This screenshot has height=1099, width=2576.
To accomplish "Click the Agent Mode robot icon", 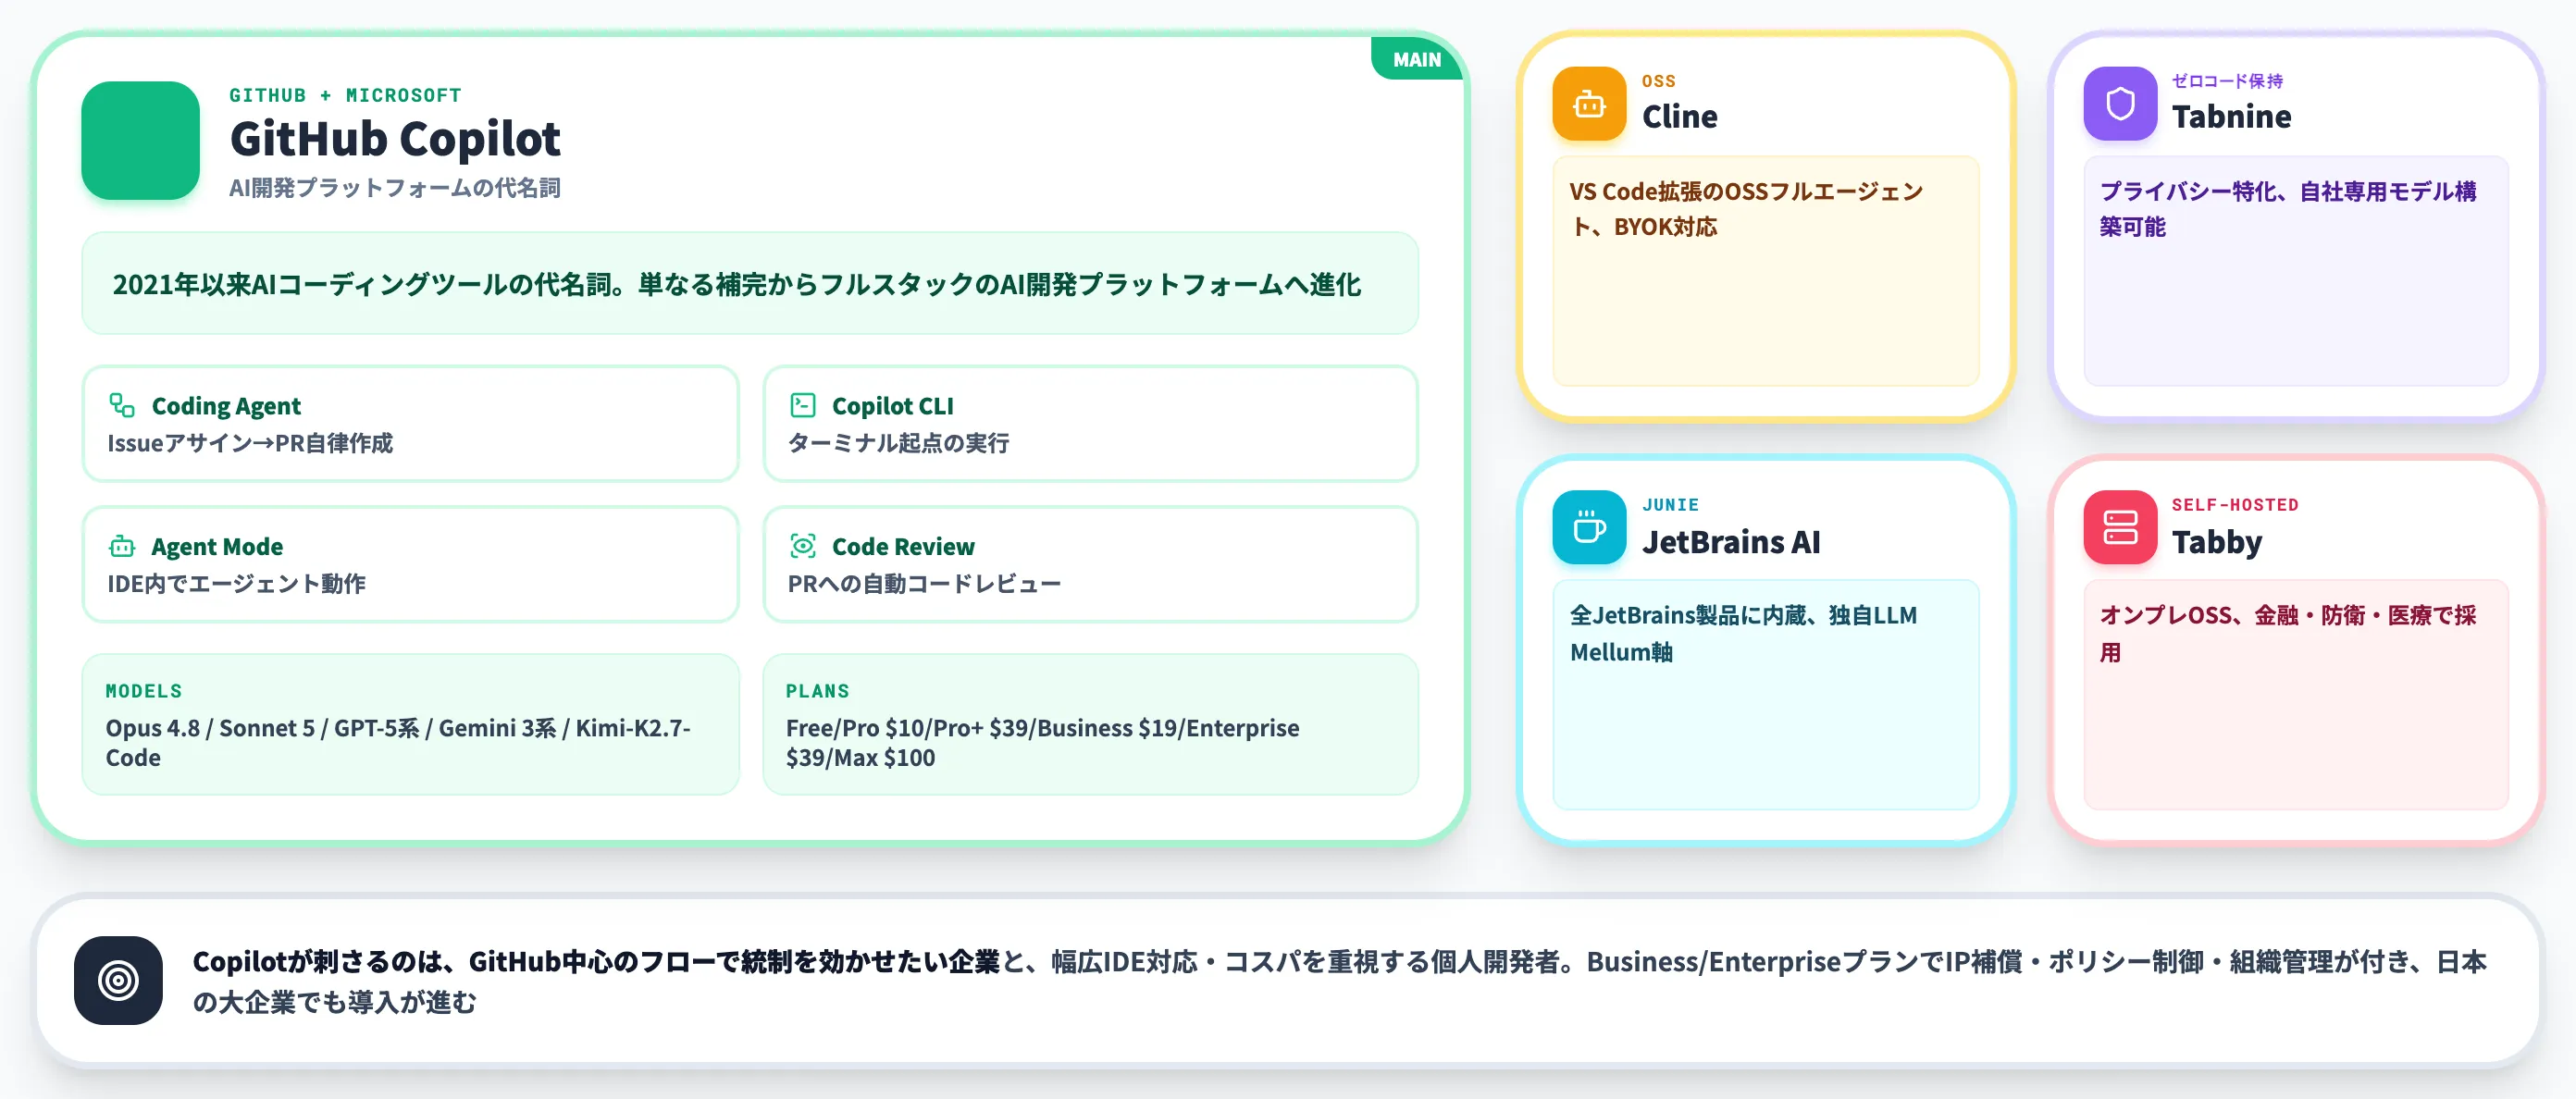I will coord(122,546).
